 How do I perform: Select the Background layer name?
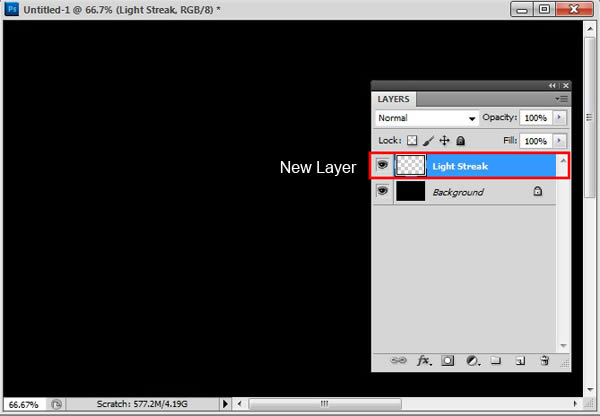pyautogui.click(x=458, y=192)
